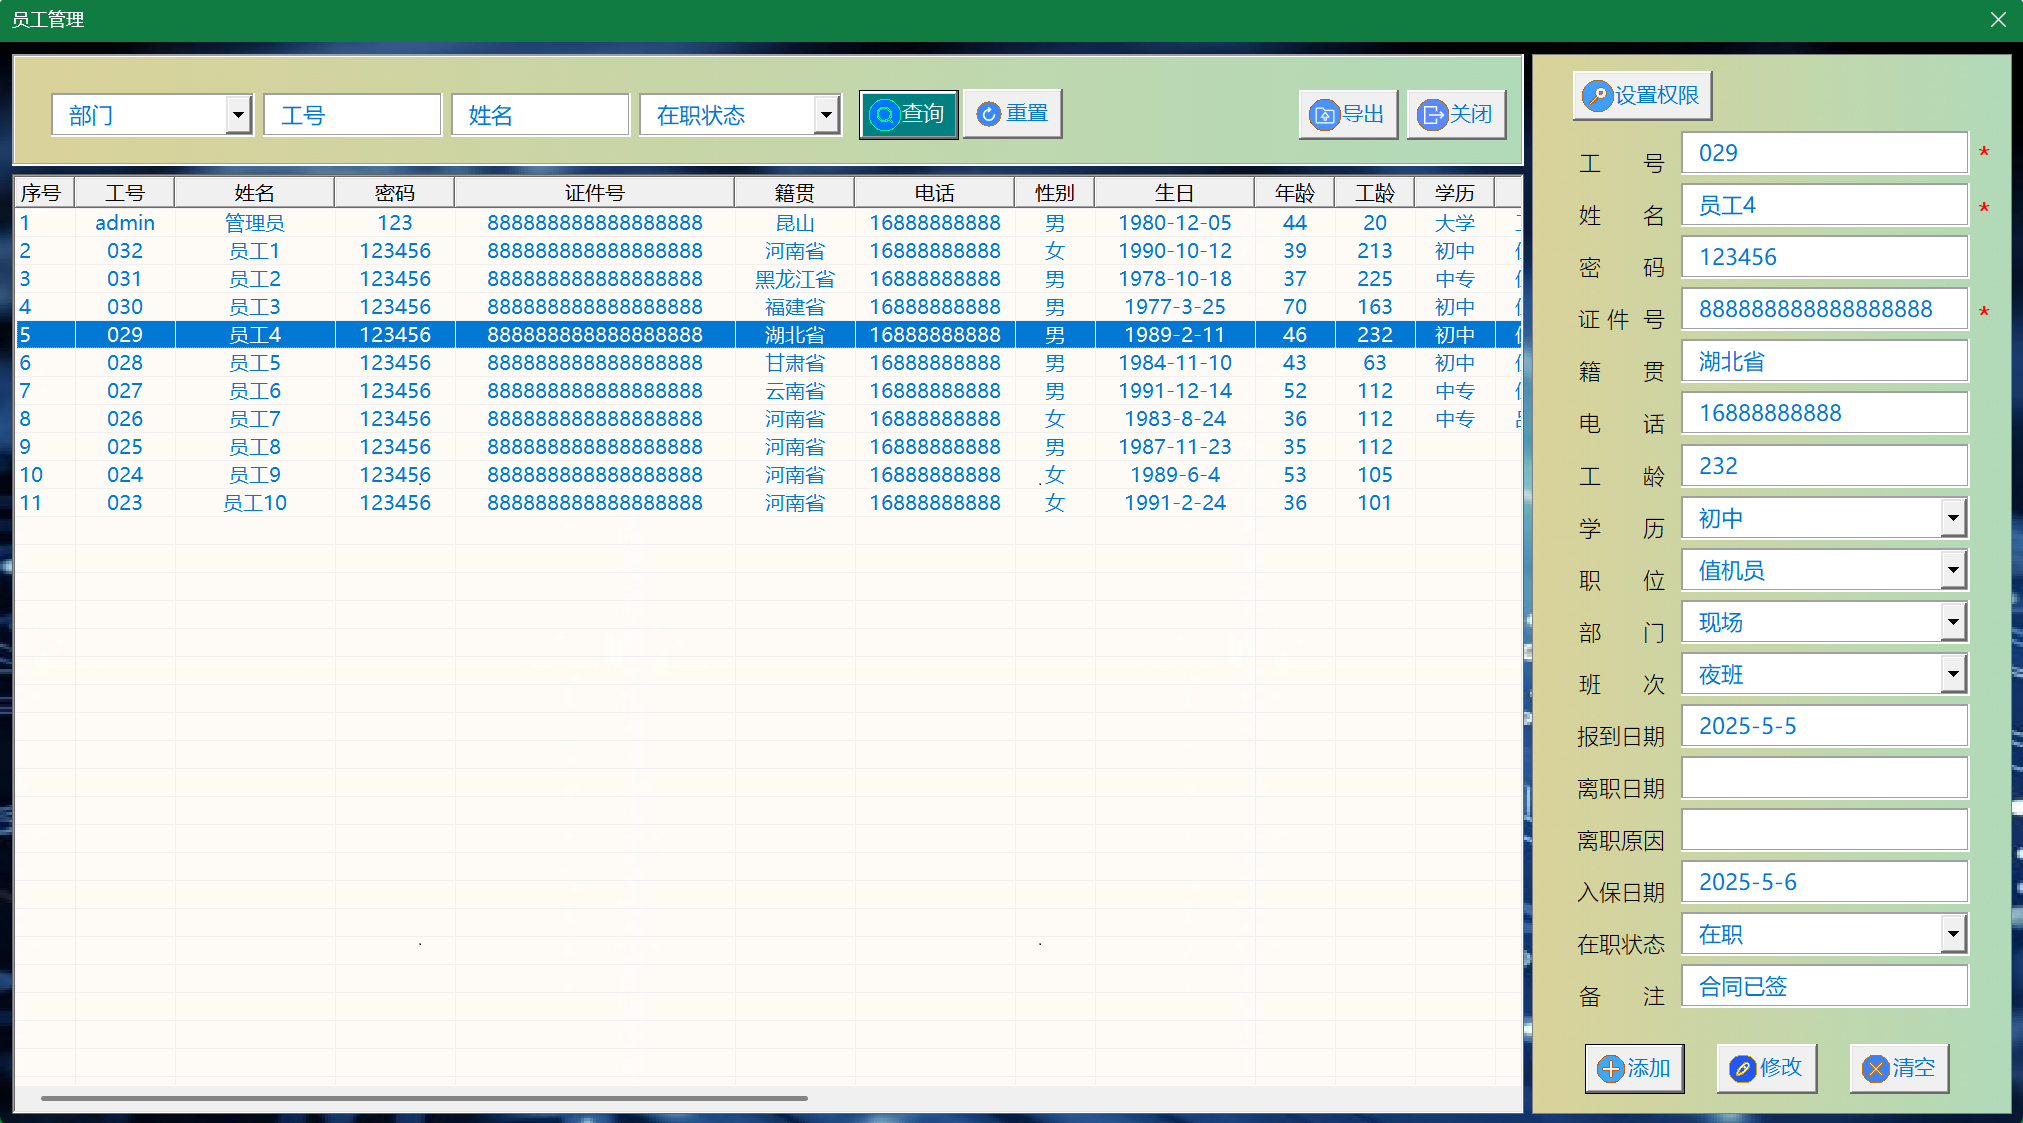Click the 学历 column header
This screenshot has width=2023, height=1123.
pos(1455,192)
